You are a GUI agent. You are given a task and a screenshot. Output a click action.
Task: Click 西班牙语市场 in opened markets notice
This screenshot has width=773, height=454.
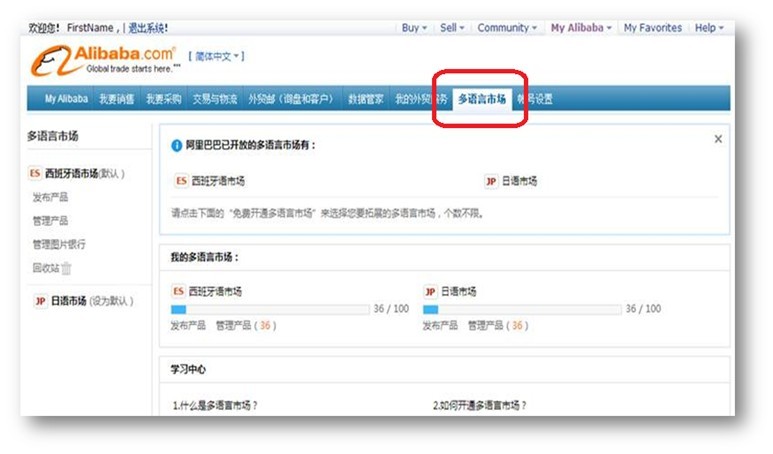coord(218,181)
